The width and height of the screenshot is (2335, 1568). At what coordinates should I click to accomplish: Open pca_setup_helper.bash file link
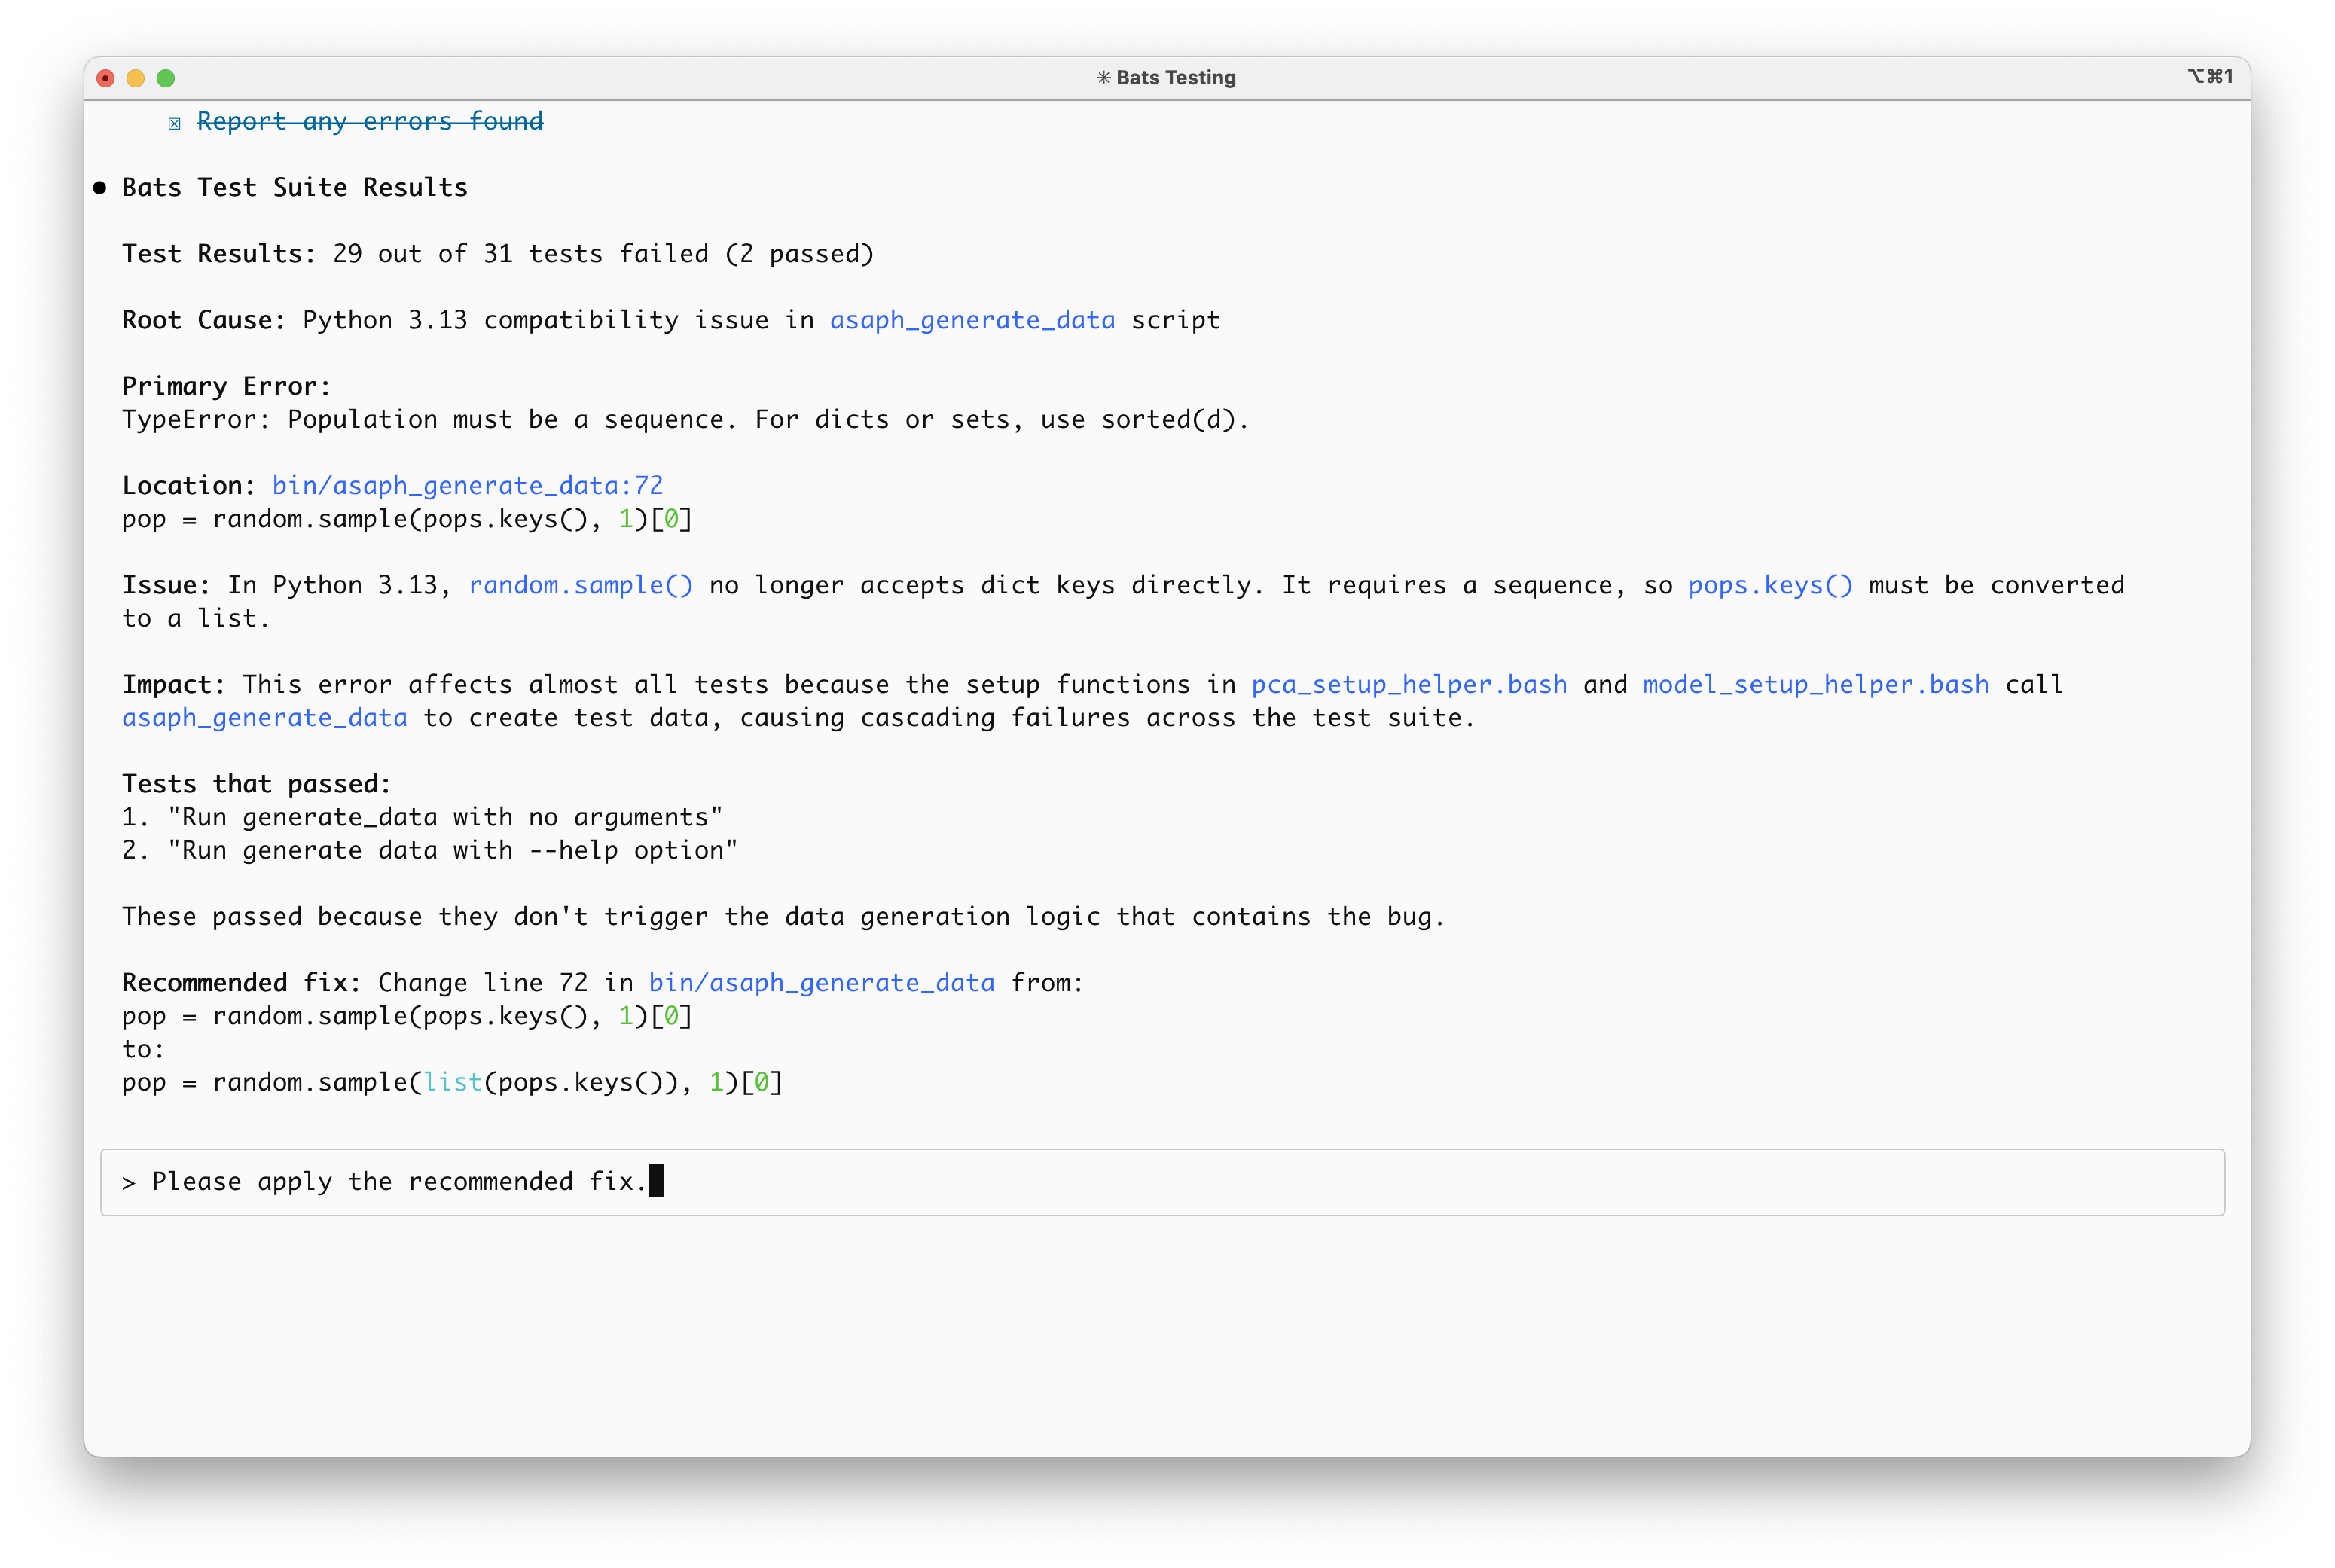coord(1409,684)
